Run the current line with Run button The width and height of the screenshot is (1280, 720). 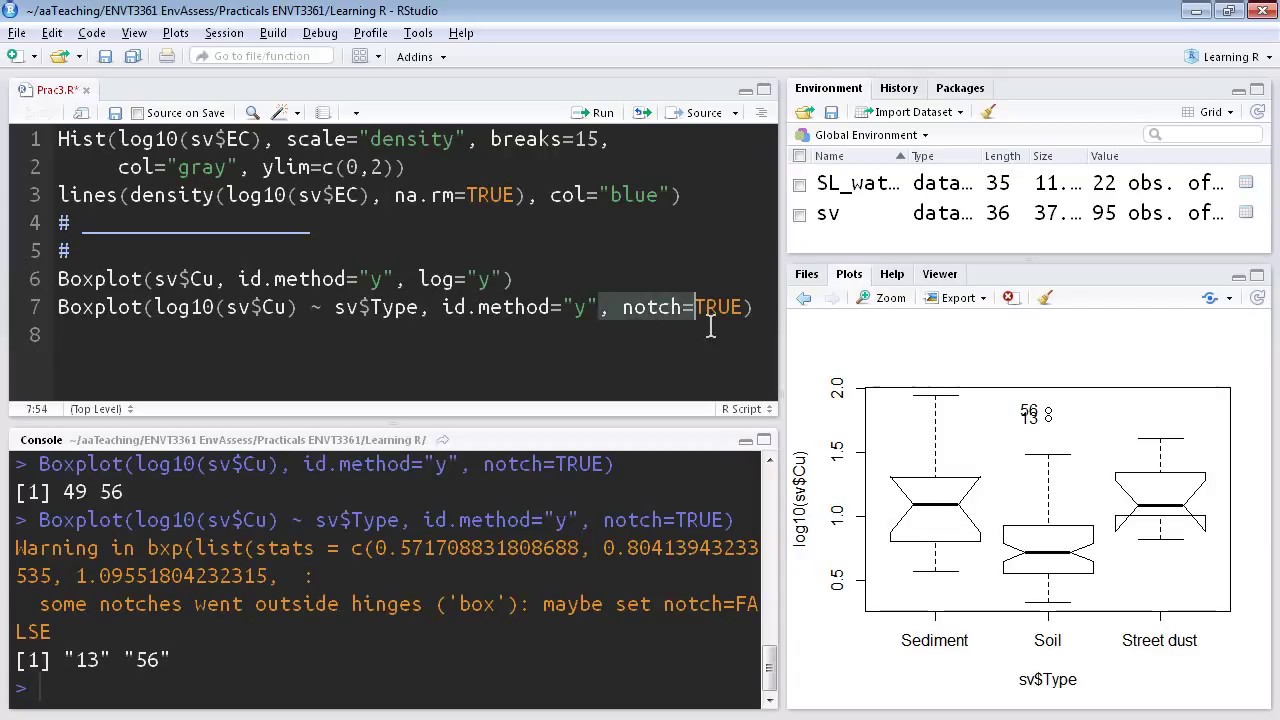pos(593,113)
